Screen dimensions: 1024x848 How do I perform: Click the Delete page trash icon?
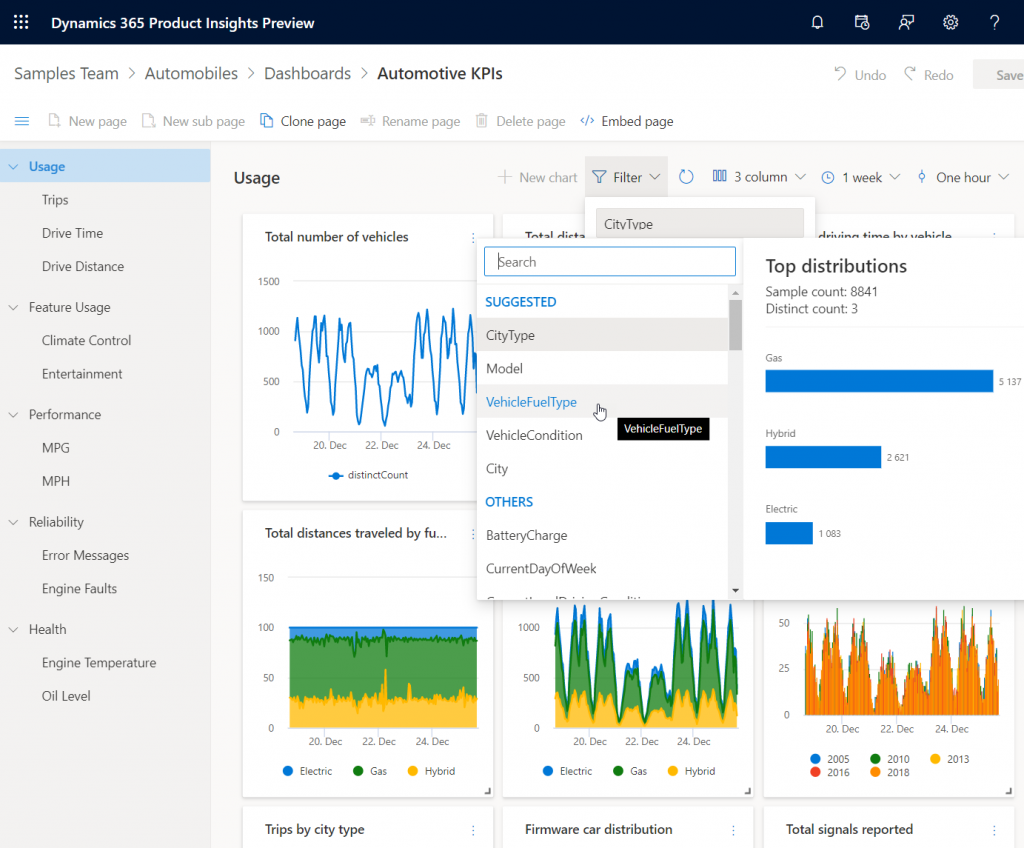point(481,121)
